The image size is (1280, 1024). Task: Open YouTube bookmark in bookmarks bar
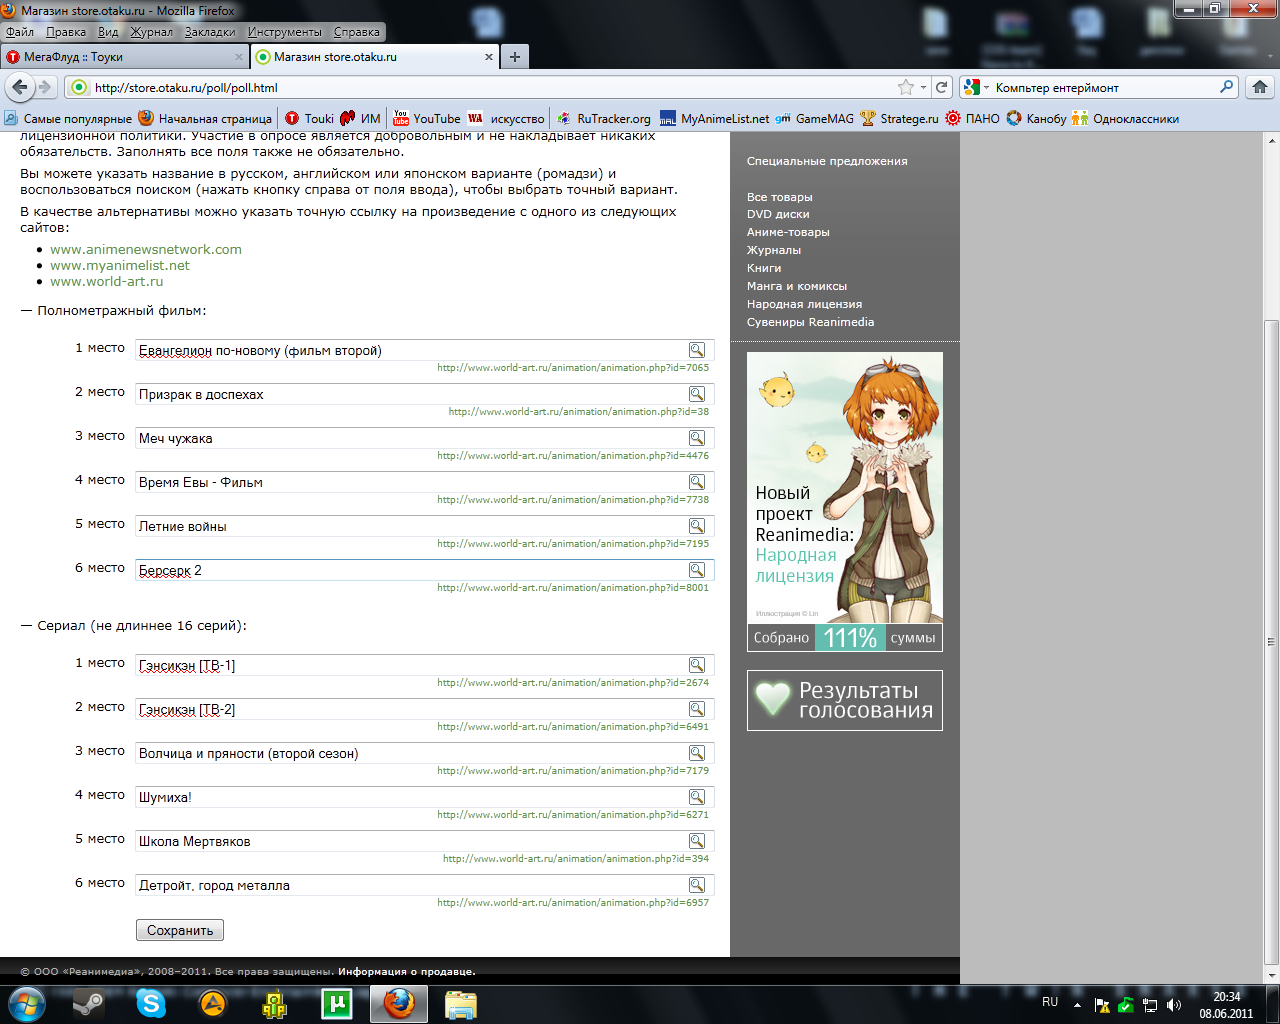pos(427,118)
